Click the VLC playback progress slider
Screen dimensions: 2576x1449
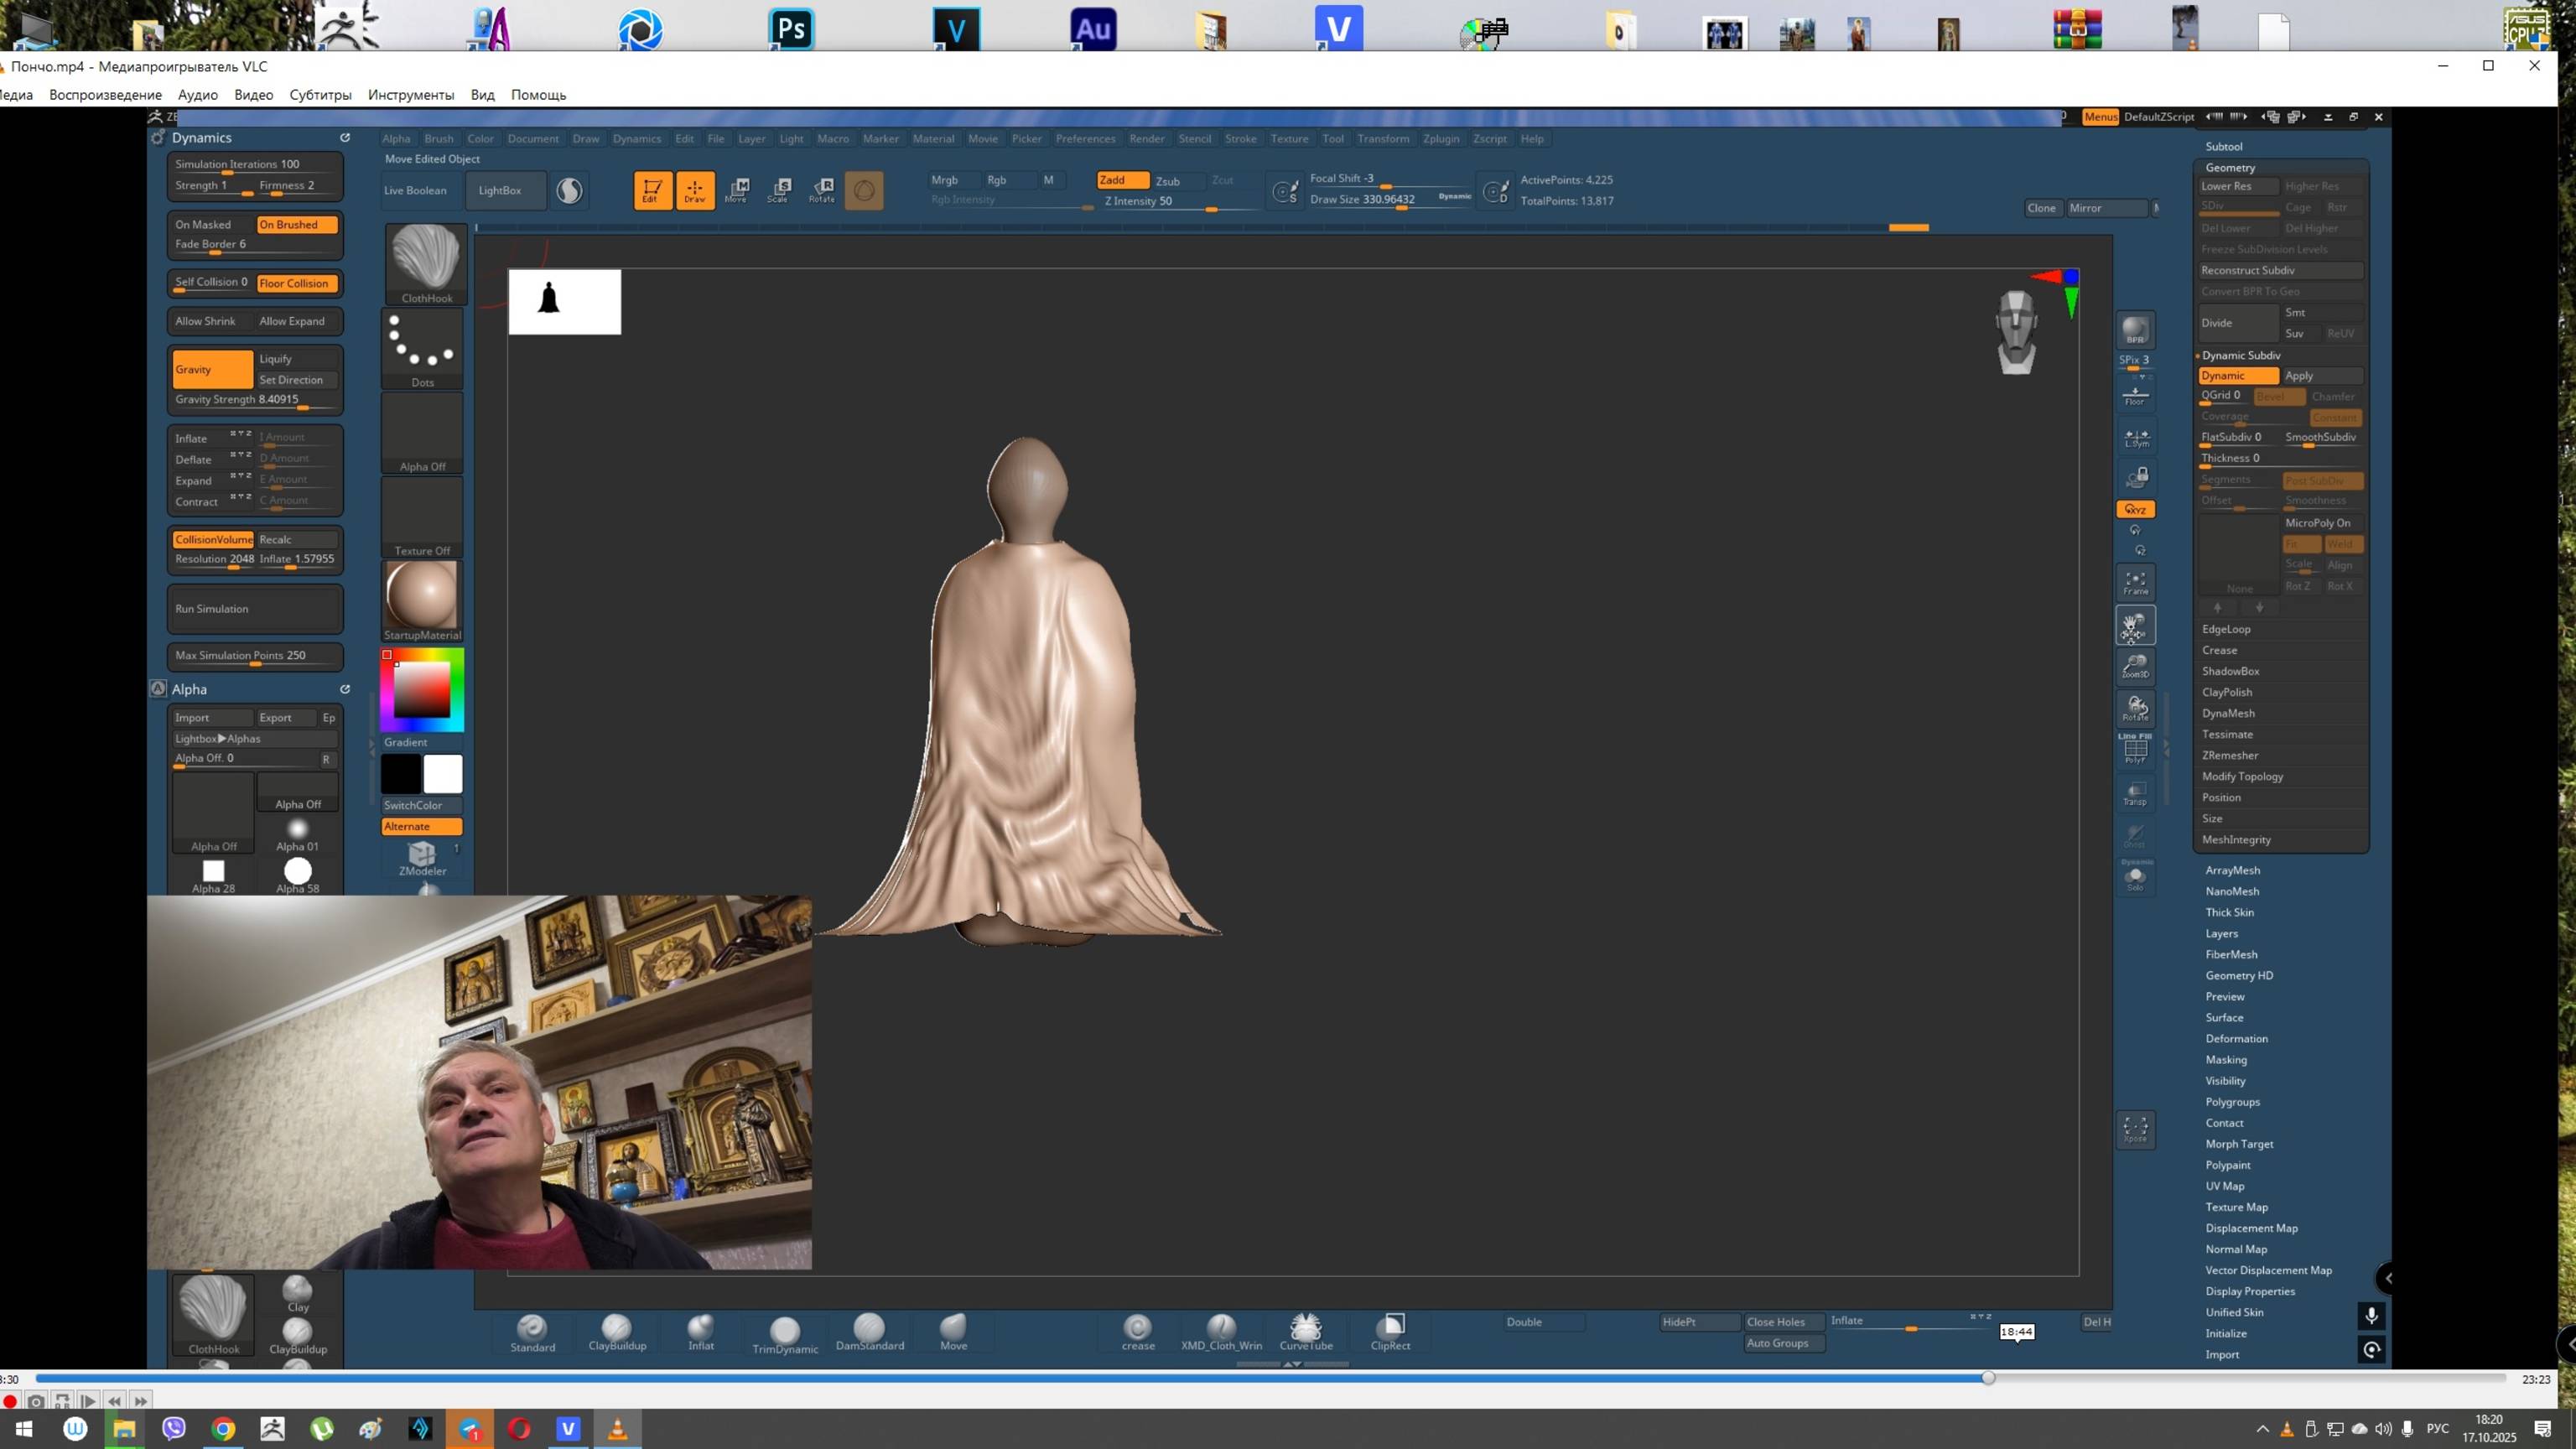pos(1270,1378)
